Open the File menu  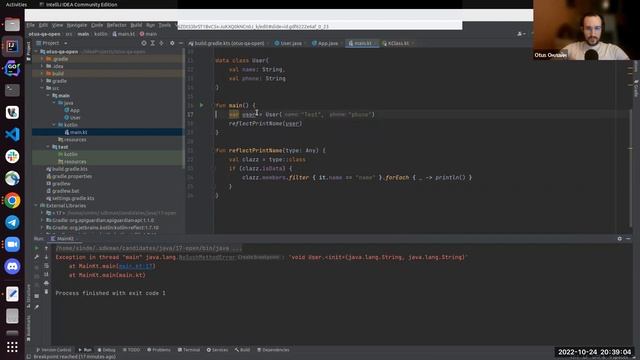click(31, 25)
